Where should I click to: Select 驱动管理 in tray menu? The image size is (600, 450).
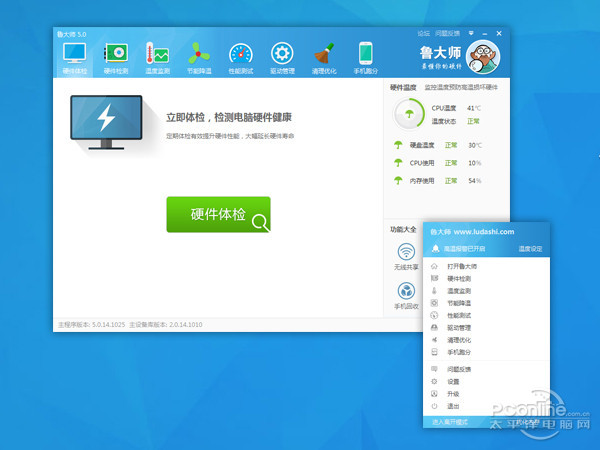[459, 328]
